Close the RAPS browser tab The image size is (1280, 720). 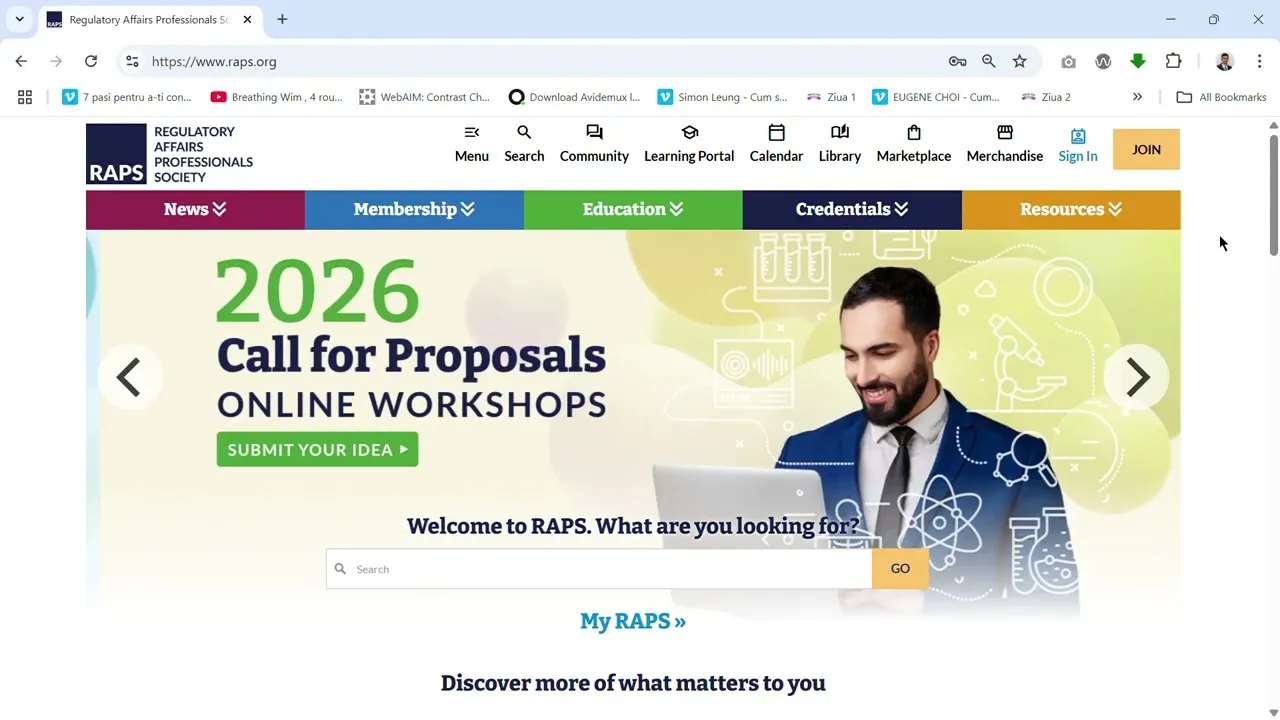tap(247, 19)
